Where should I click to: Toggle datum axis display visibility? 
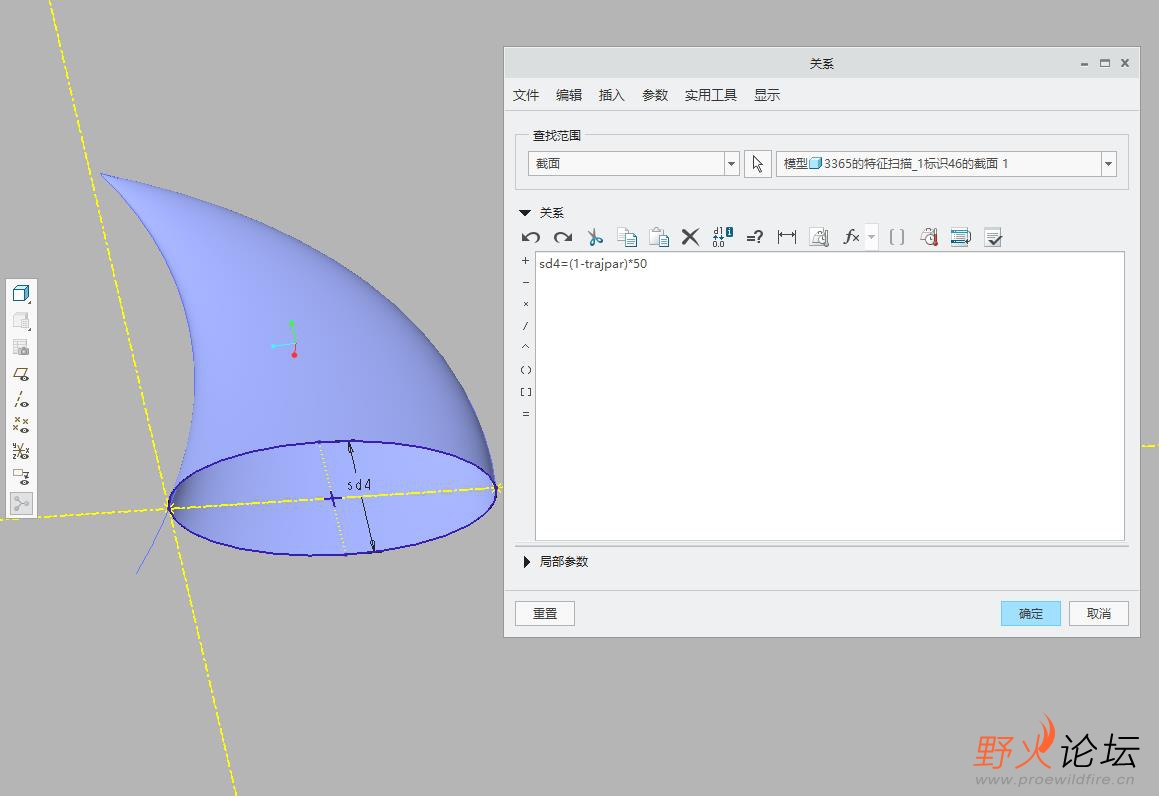pyautogui.click(x=21, y=400)
